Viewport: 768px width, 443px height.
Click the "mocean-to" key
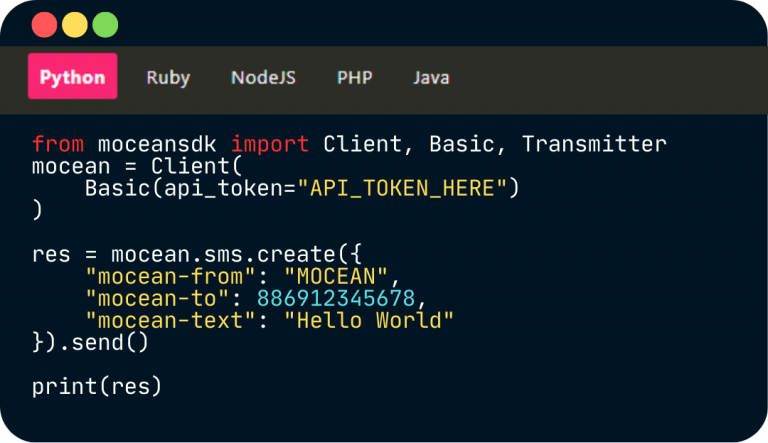150,298
